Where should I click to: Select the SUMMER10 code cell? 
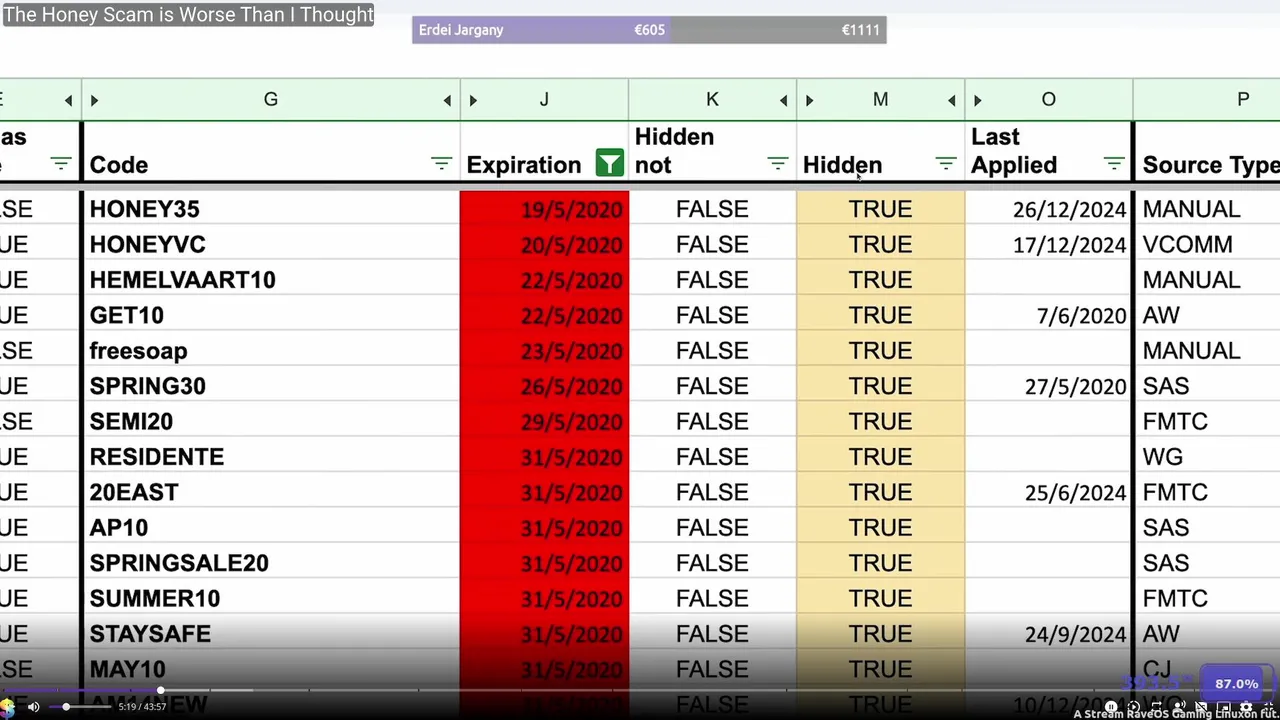click(x=270, y=599)
